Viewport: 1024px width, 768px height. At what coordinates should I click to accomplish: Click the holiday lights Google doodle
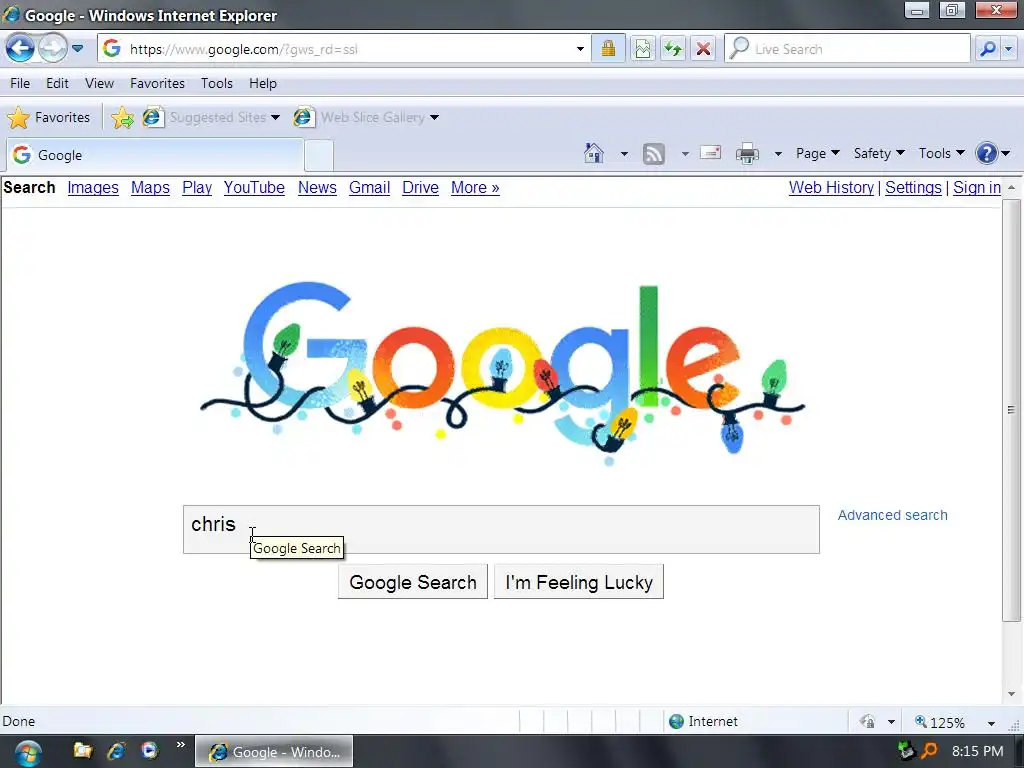coord(502,372)
